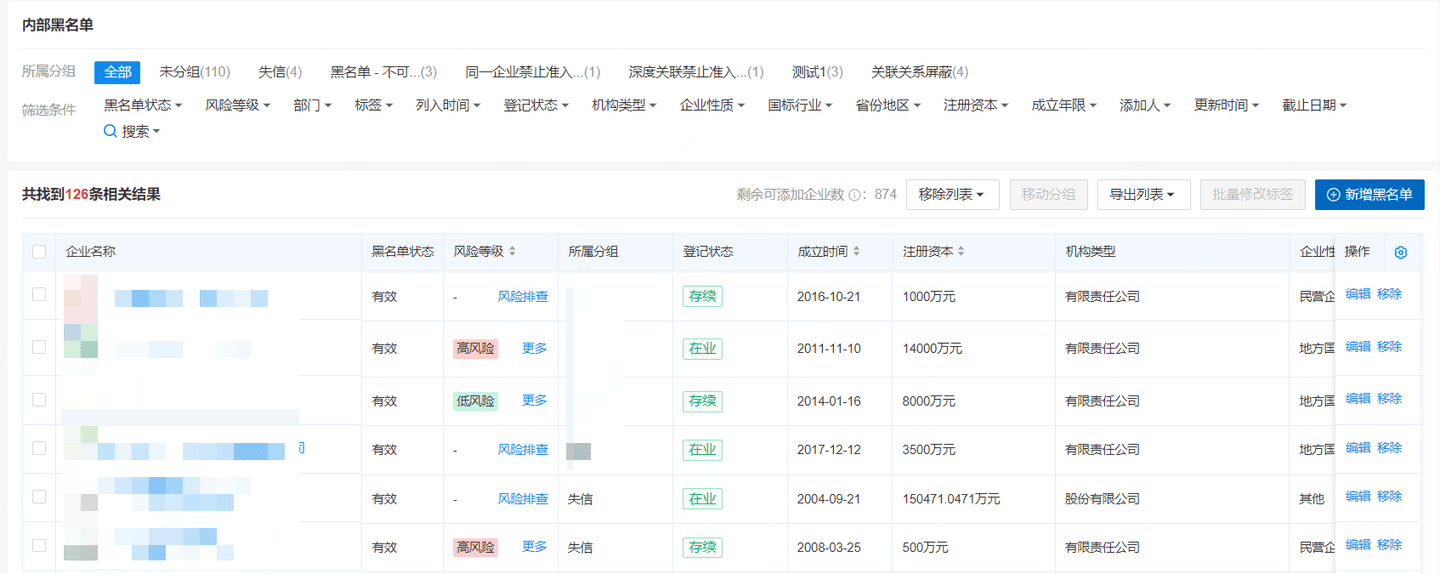Click the 批量修改标签 button
This screenshot has width=1440, height=574.
(1253, 195)
